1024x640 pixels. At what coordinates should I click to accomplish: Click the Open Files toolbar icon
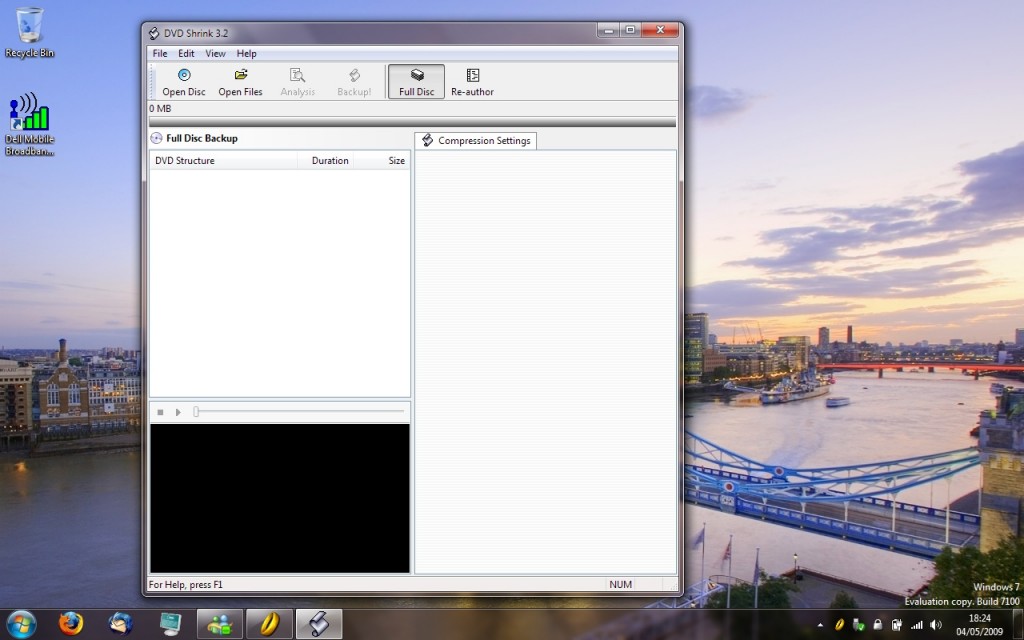[240, 82]
